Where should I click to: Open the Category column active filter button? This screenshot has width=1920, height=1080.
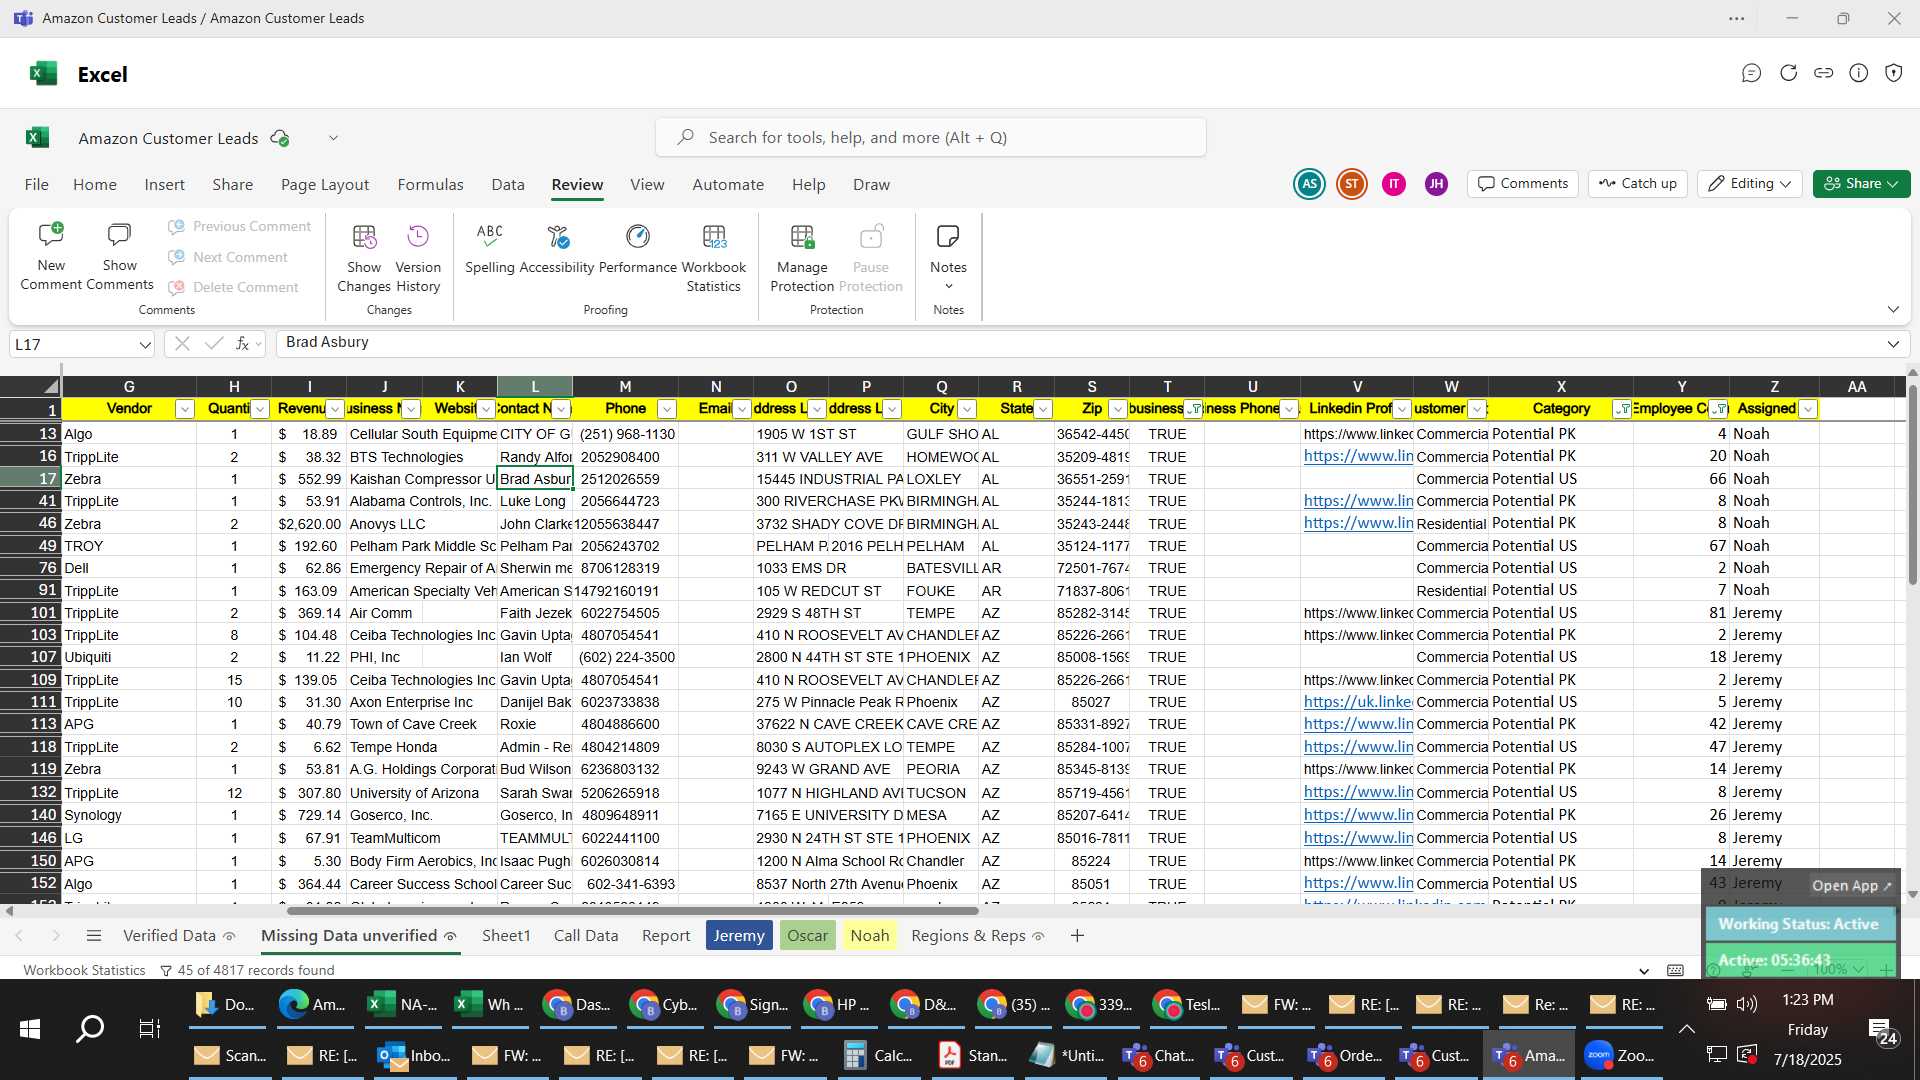(1622, 409)
